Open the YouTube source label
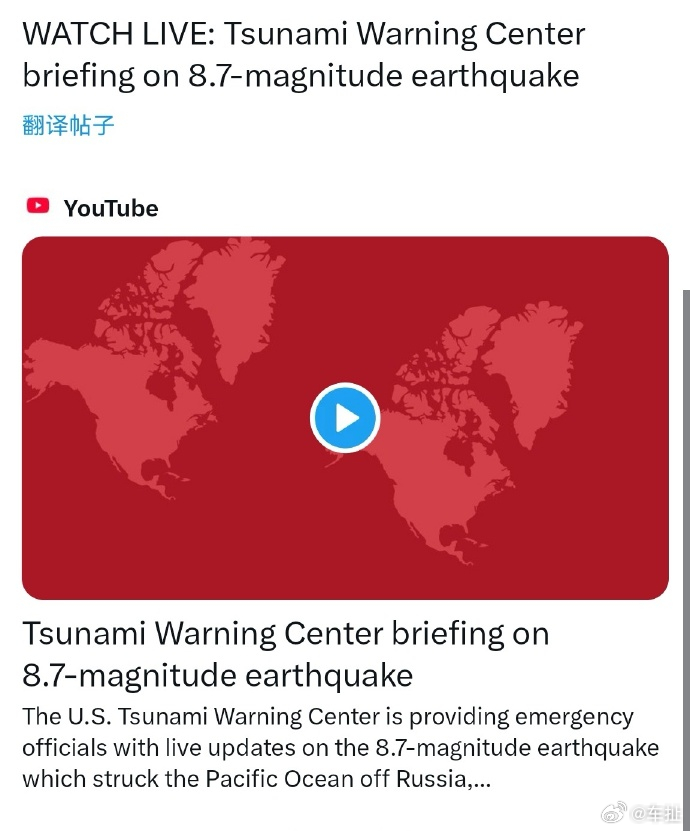This screenshot has width=690, height=831. click(111, 208)
